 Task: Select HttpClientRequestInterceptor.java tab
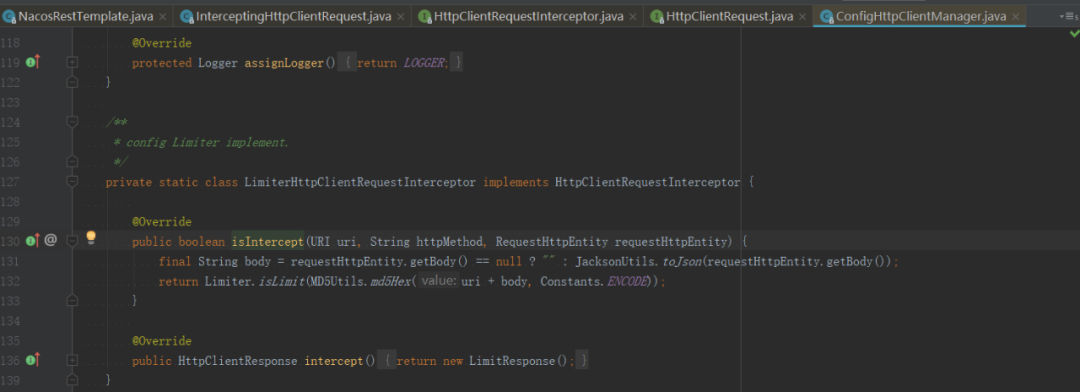click(x=529, y=16)
